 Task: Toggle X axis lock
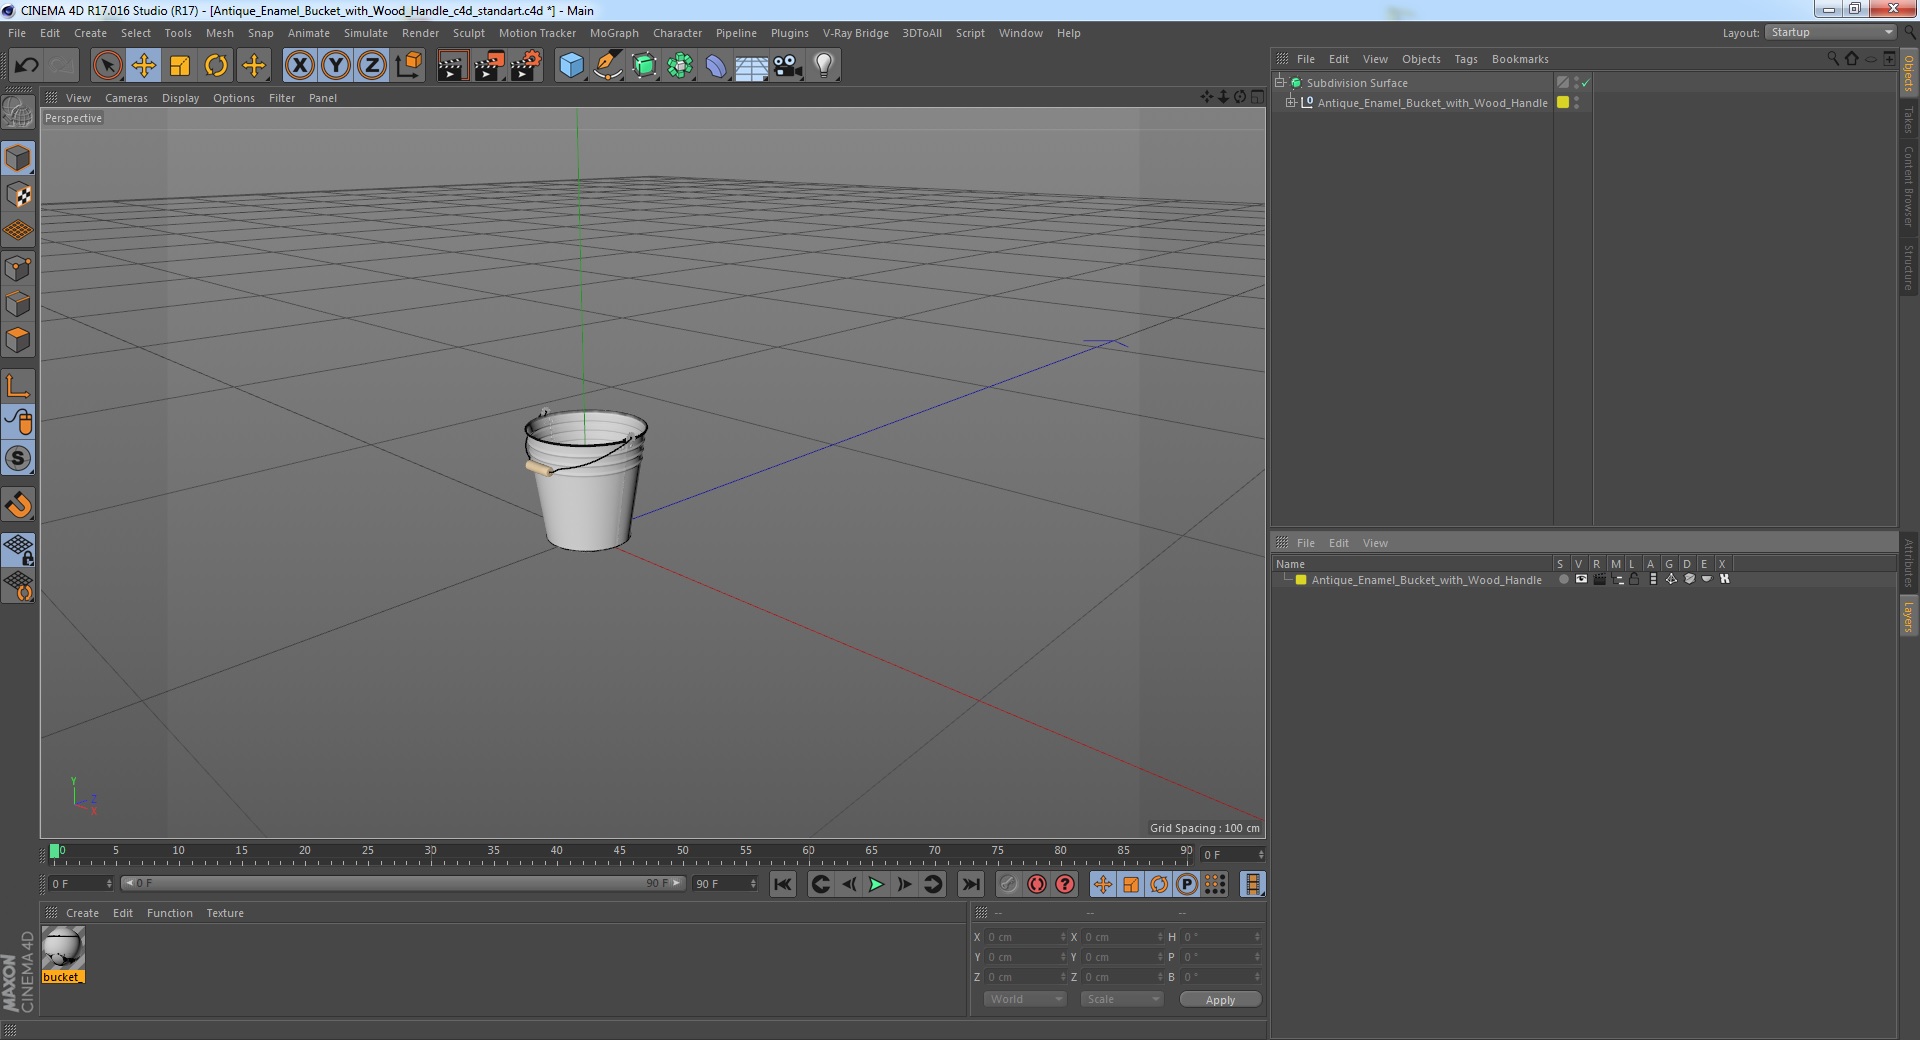tap(299, 66)
